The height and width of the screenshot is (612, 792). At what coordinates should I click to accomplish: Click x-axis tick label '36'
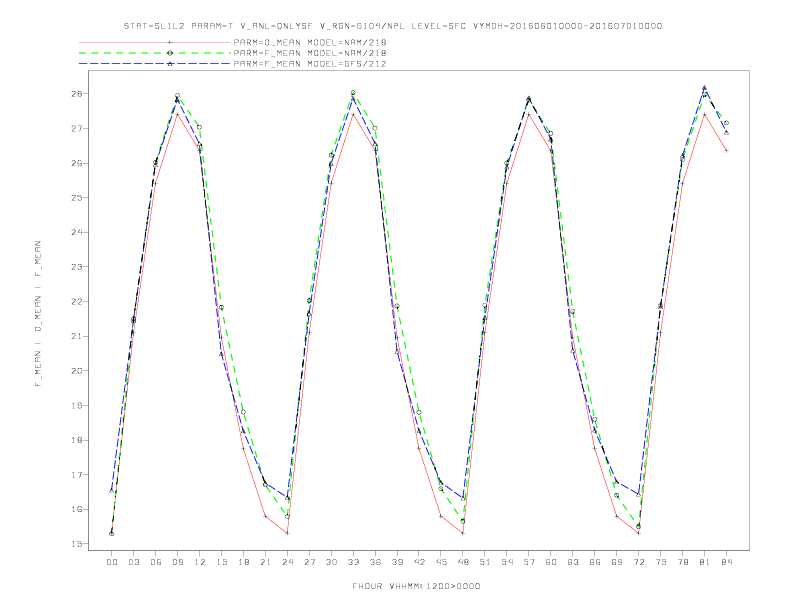coord(375,562)
